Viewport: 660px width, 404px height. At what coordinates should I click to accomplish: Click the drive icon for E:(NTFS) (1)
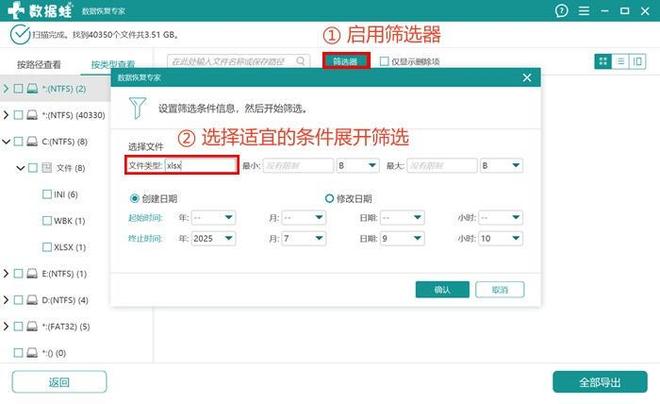pos(32,274)
